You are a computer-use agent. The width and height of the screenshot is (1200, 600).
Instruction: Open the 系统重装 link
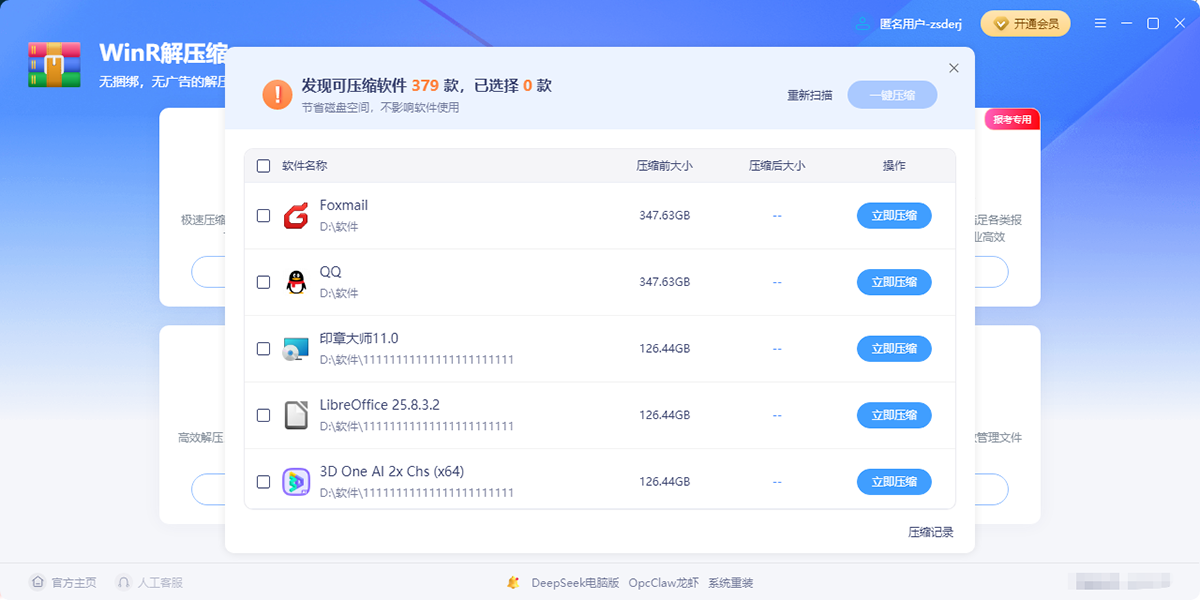tap(731, 582)
